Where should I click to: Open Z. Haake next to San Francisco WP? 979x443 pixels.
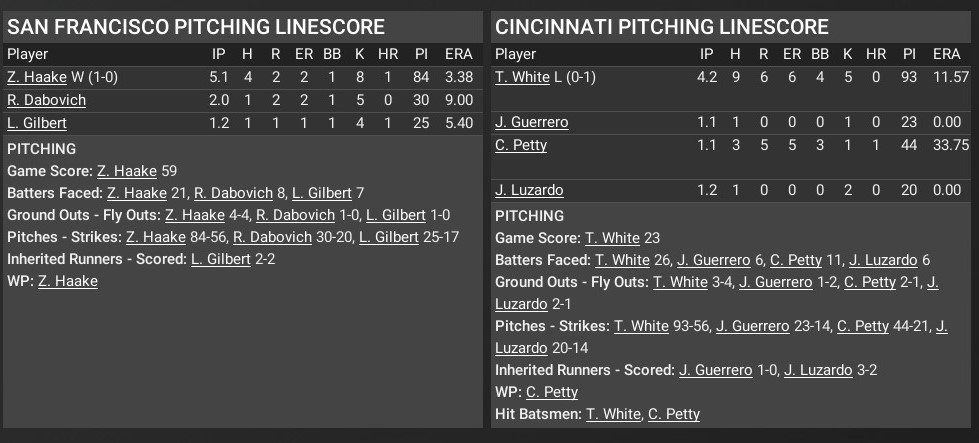(68, 282)
